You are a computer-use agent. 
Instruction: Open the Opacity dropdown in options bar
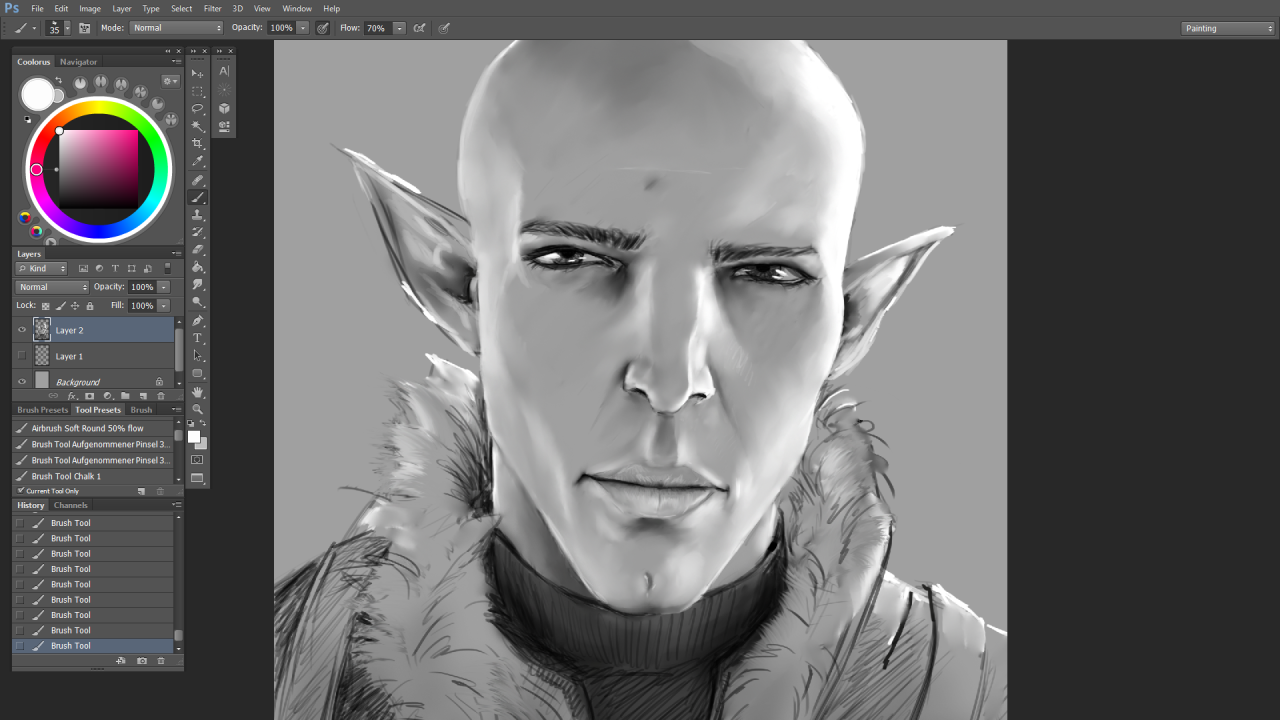pos(303,28)
